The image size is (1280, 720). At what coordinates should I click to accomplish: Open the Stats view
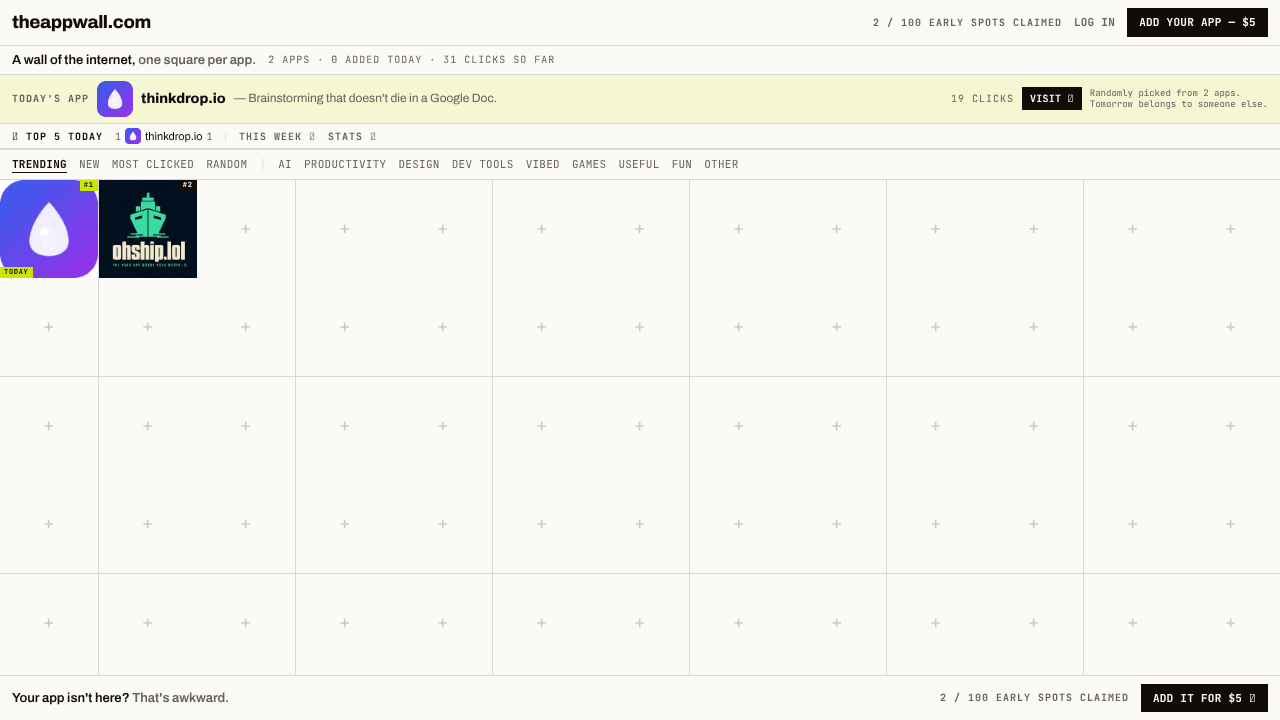(352, 136)
